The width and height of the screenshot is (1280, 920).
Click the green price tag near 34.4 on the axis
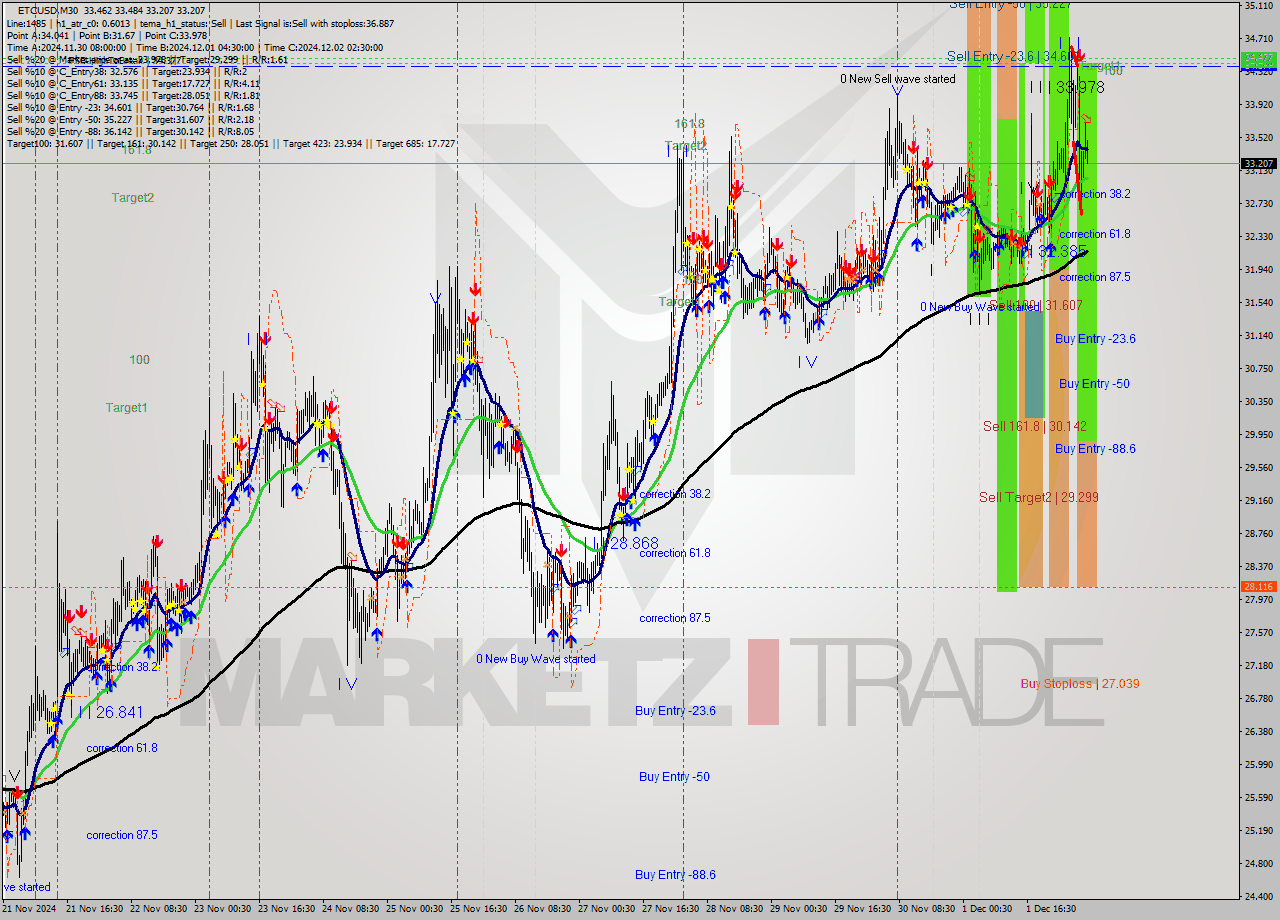pos(1258,58)
